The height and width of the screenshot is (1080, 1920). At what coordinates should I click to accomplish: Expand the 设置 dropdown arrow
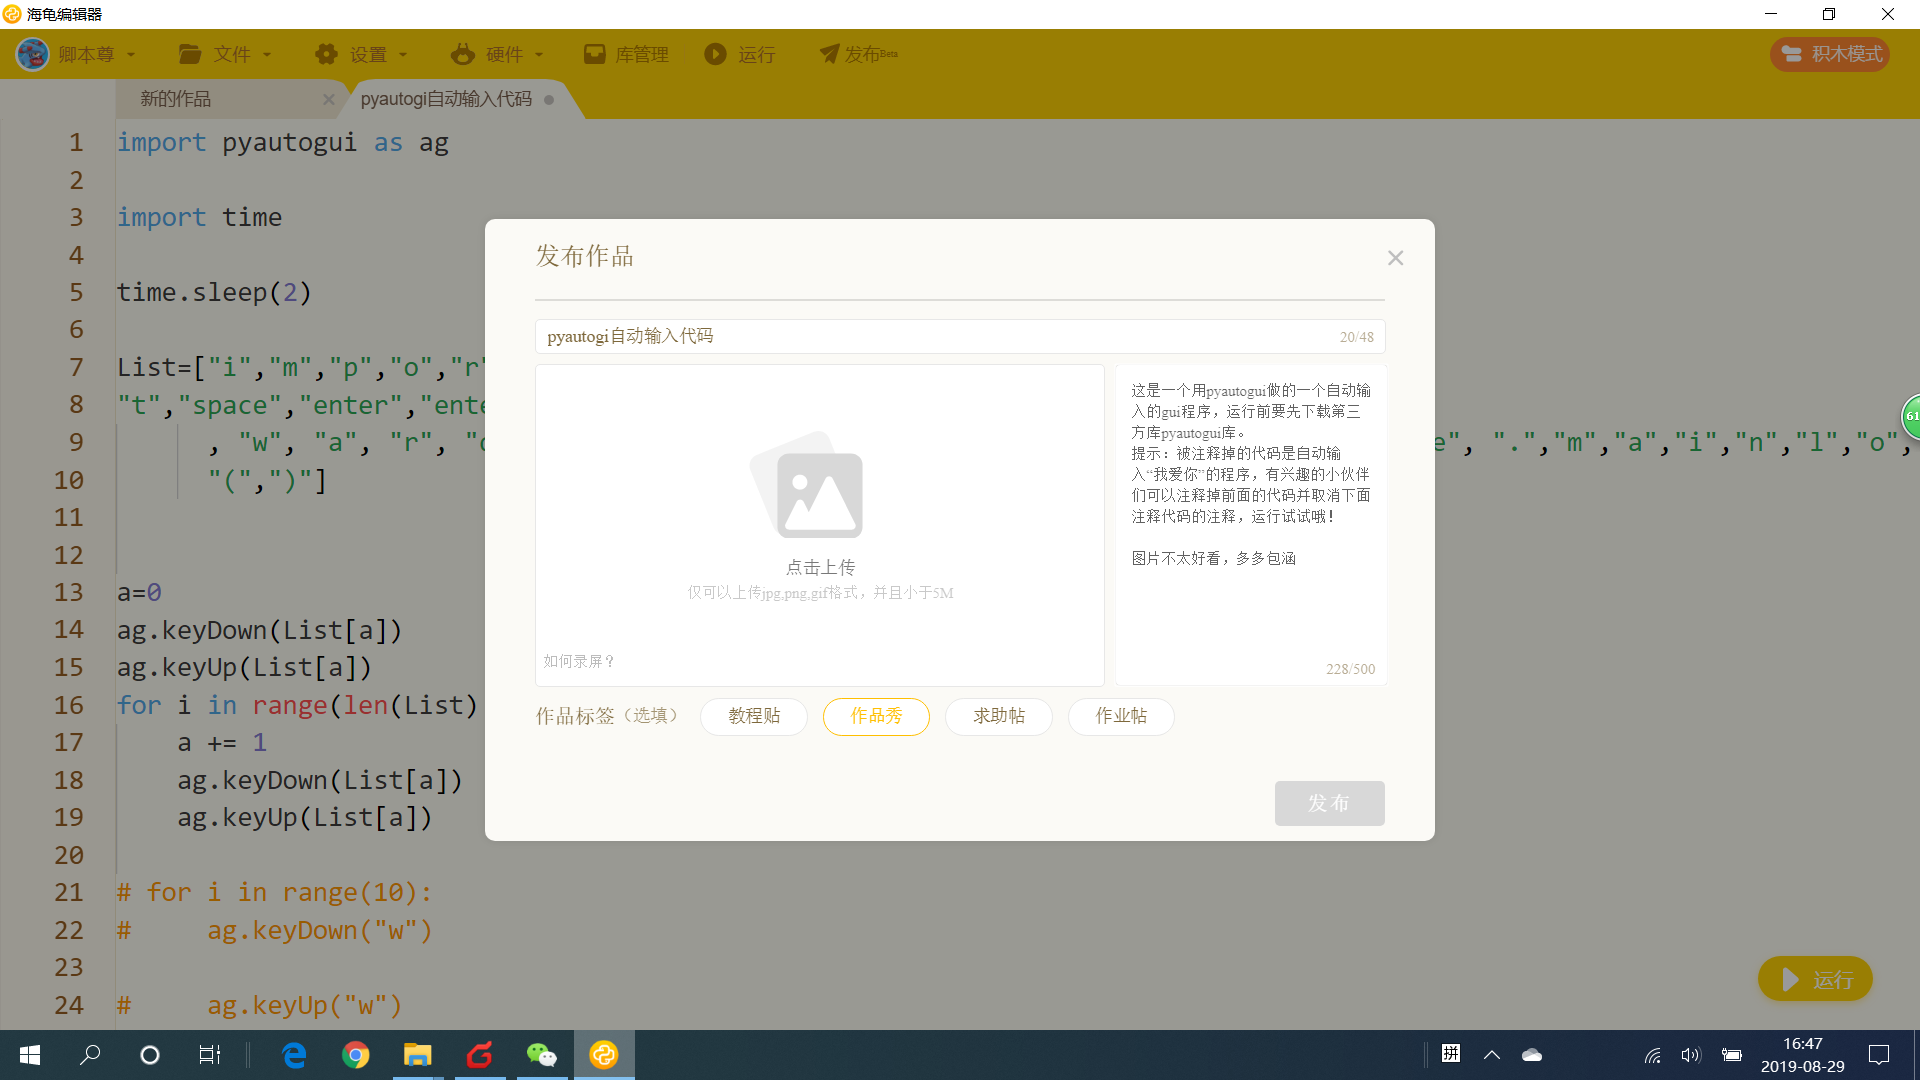coord(403,55)
